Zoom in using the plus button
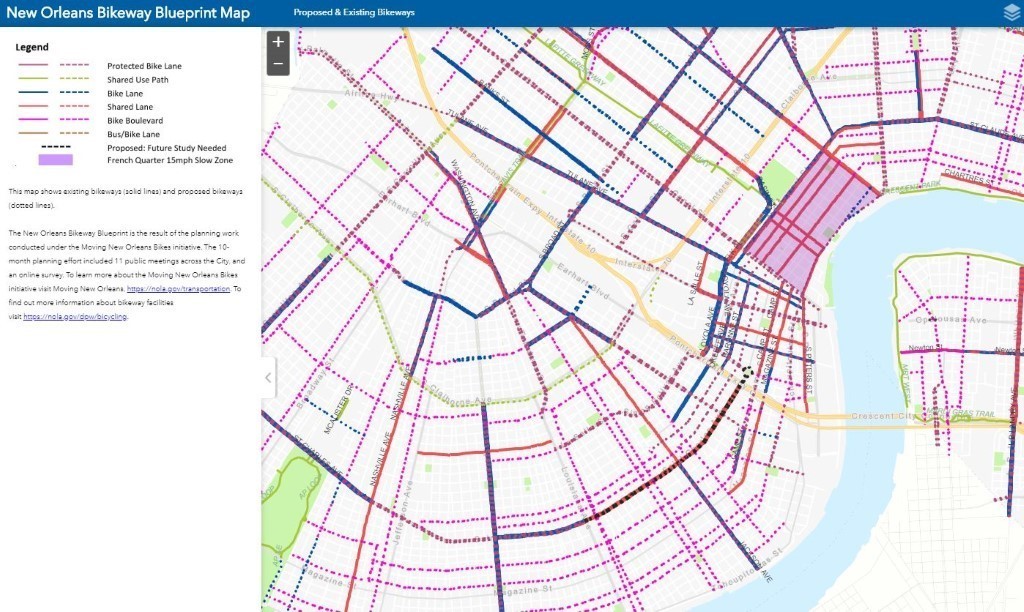This screenshot has width=1024, height=612. (278, 42)
